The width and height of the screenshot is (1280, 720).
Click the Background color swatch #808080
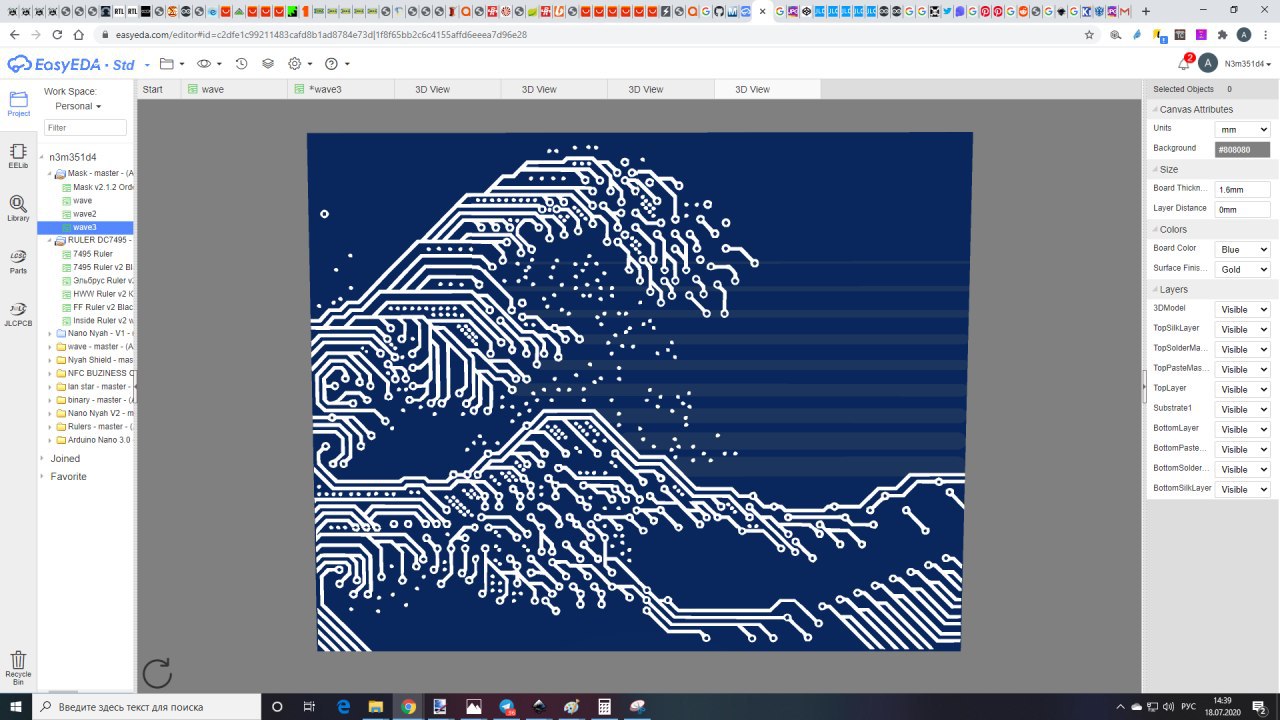1242,149
